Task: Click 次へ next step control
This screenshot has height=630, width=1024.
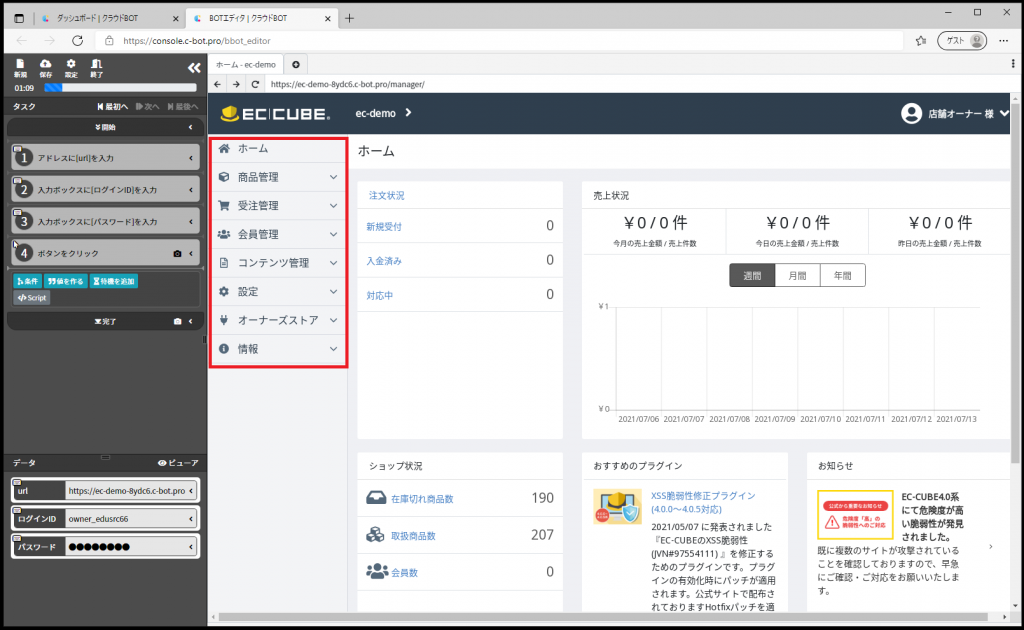Action: [148, 106]
